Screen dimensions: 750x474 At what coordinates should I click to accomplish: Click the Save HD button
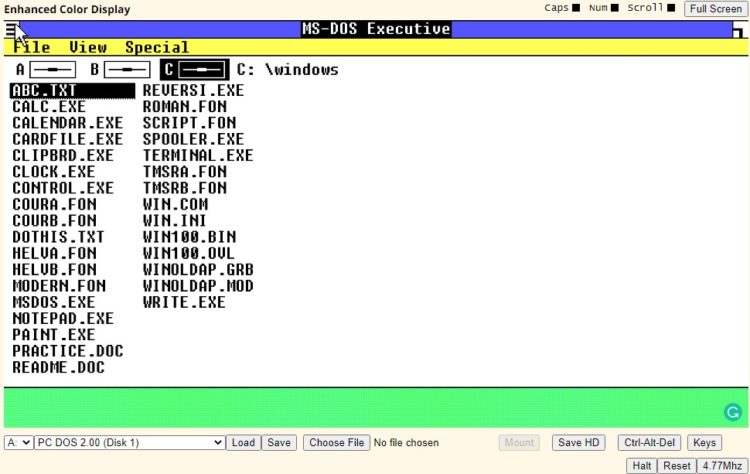coord(578,442)
